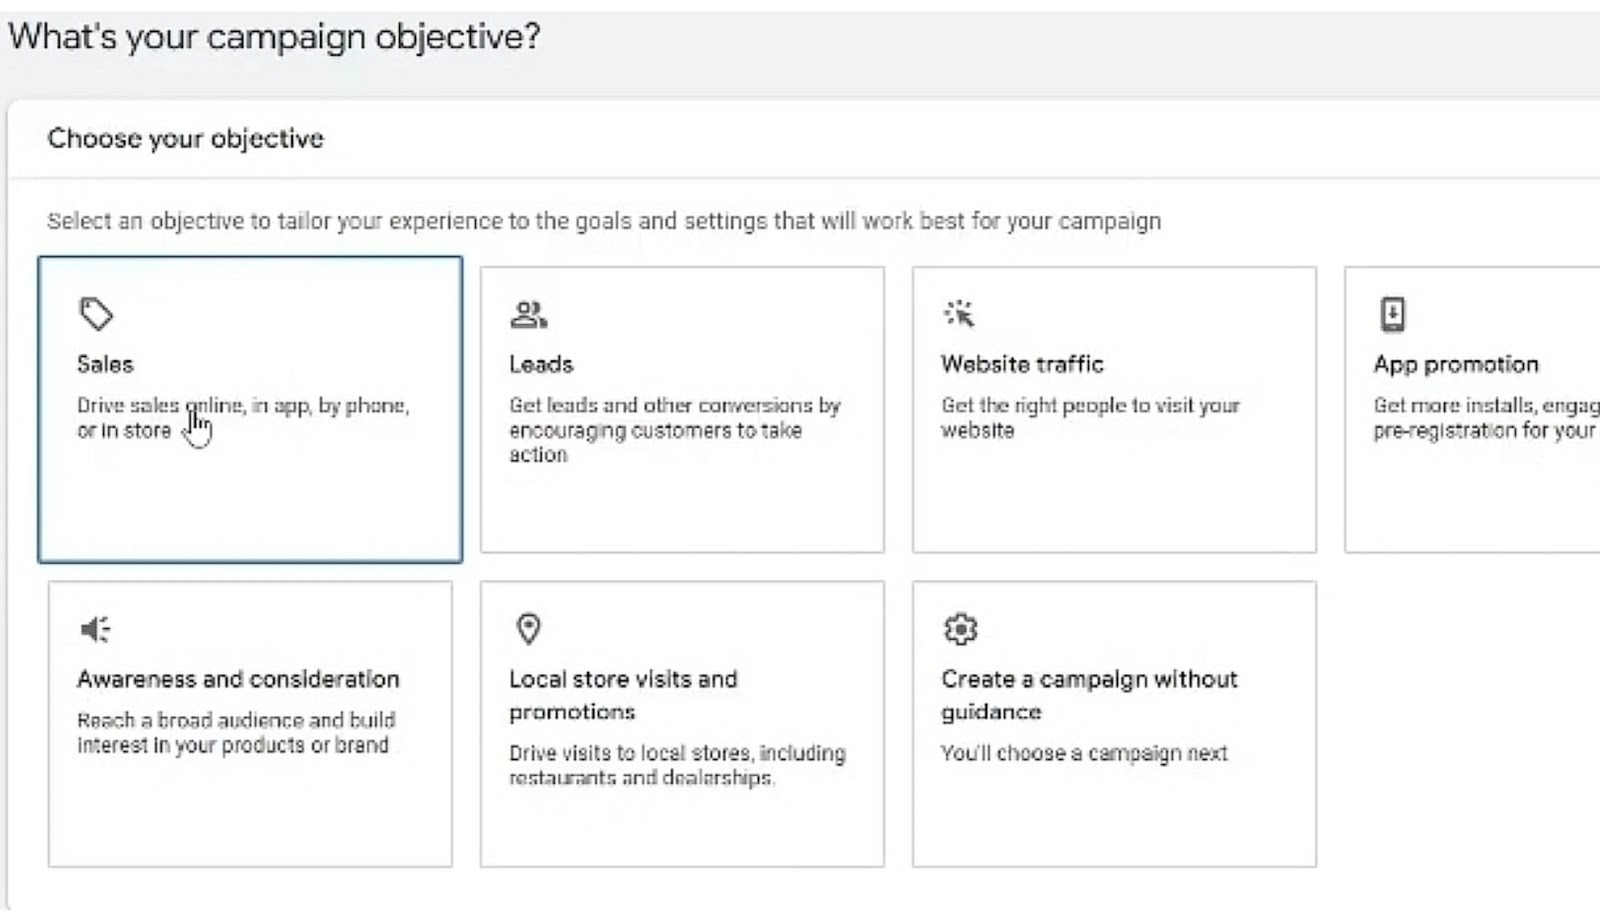1600x920 pixels.
Task: Click the Local store location pin icon
Action: coord(528,629)
